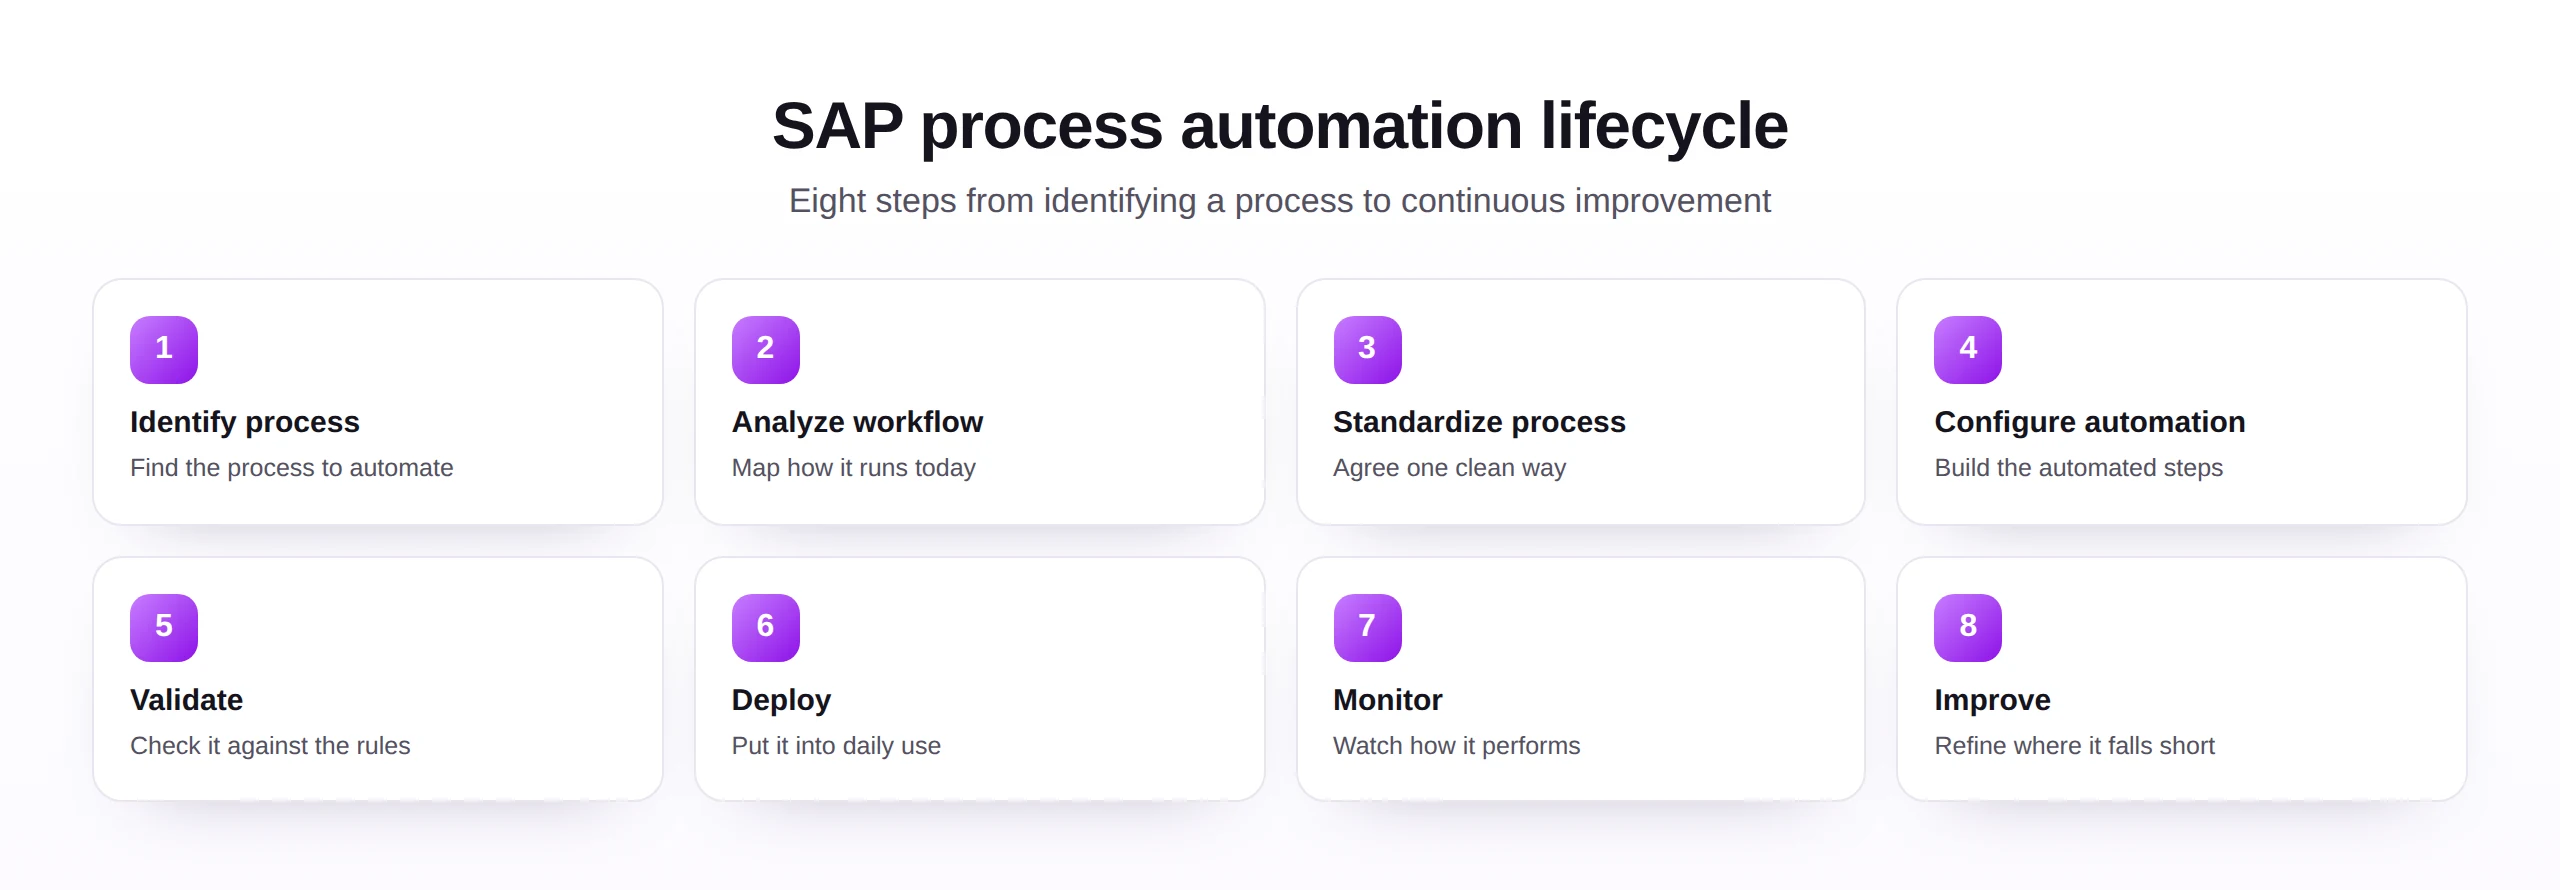This screenshot has height=890, width=2560.
Task: Click the purple step 5 badge
Action: (x=164, y=628)
